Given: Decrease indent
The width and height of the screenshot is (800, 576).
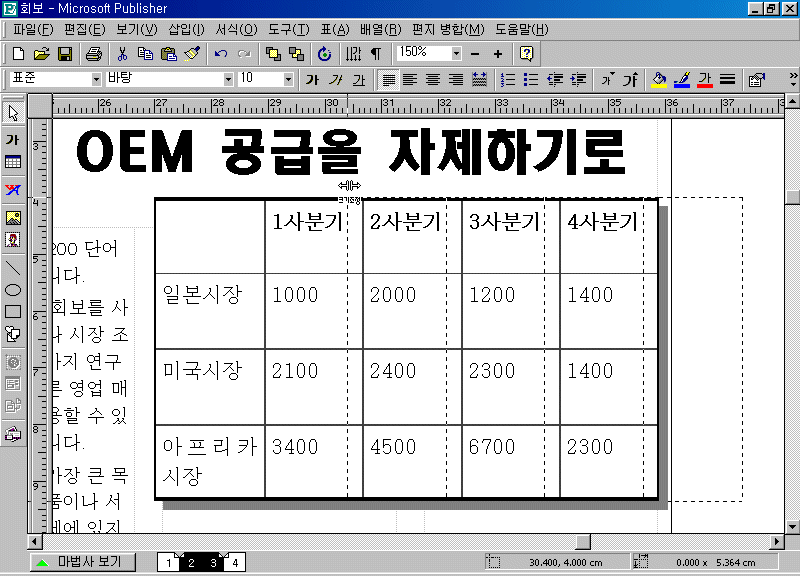Looking at the screenshot, I should [555, 80].
